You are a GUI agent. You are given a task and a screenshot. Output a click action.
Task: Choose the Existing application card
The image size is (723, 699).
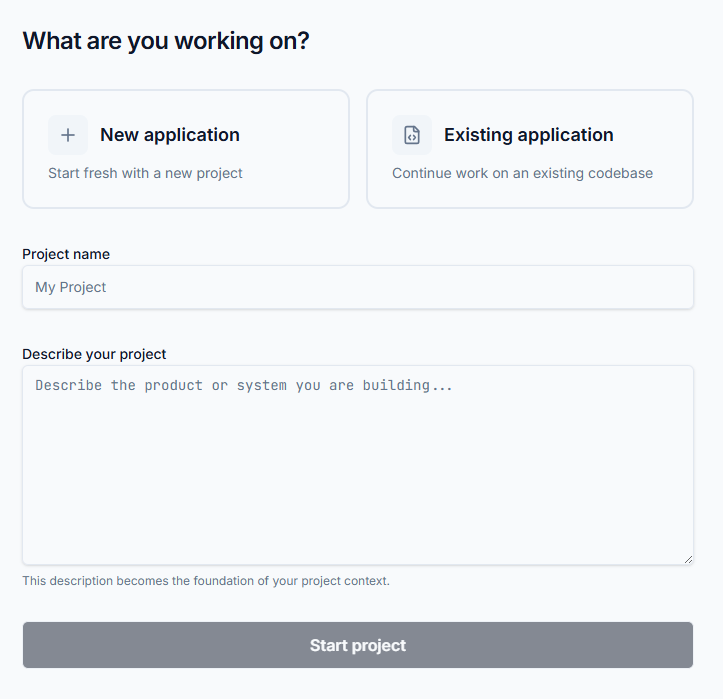click(x=530, y=149)
